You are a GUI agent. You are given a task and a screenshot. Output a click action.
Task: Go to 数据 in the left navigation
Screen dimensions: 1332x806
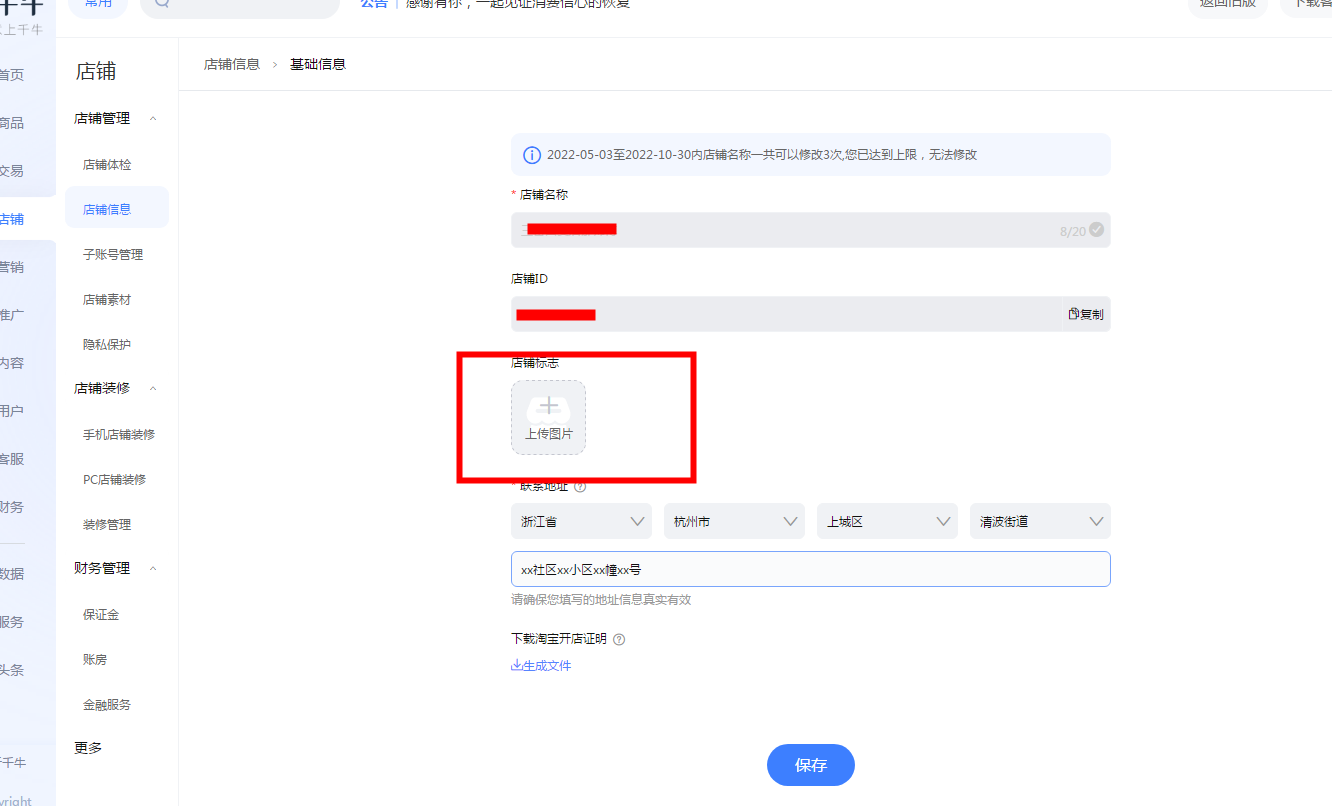12,574
